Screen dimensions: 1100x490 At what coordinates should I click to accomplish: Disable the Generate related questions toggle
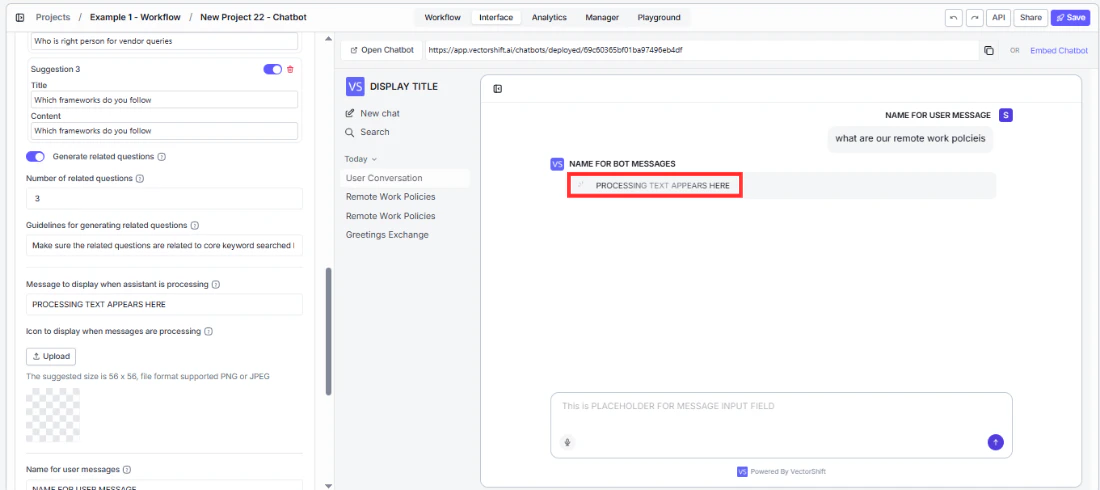tap(35, 157)
